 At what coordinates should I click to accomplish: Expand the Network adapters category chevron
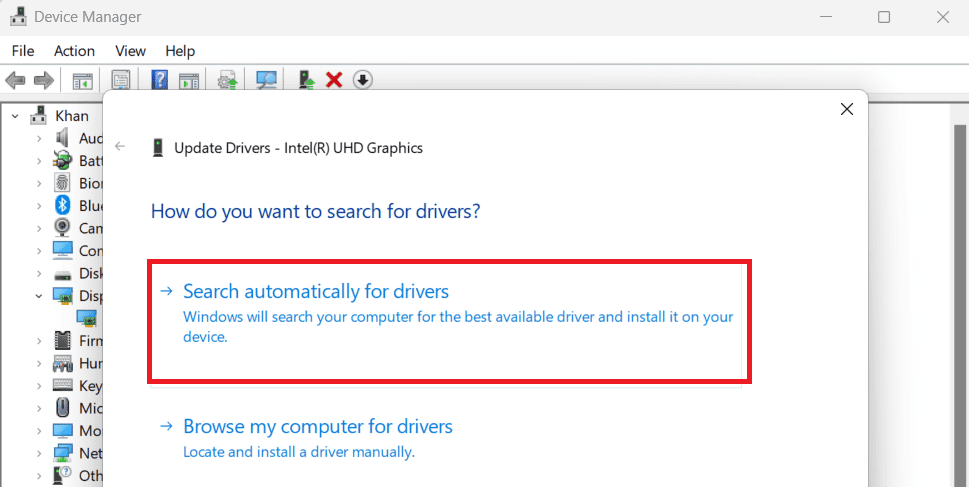coord(39,453)
